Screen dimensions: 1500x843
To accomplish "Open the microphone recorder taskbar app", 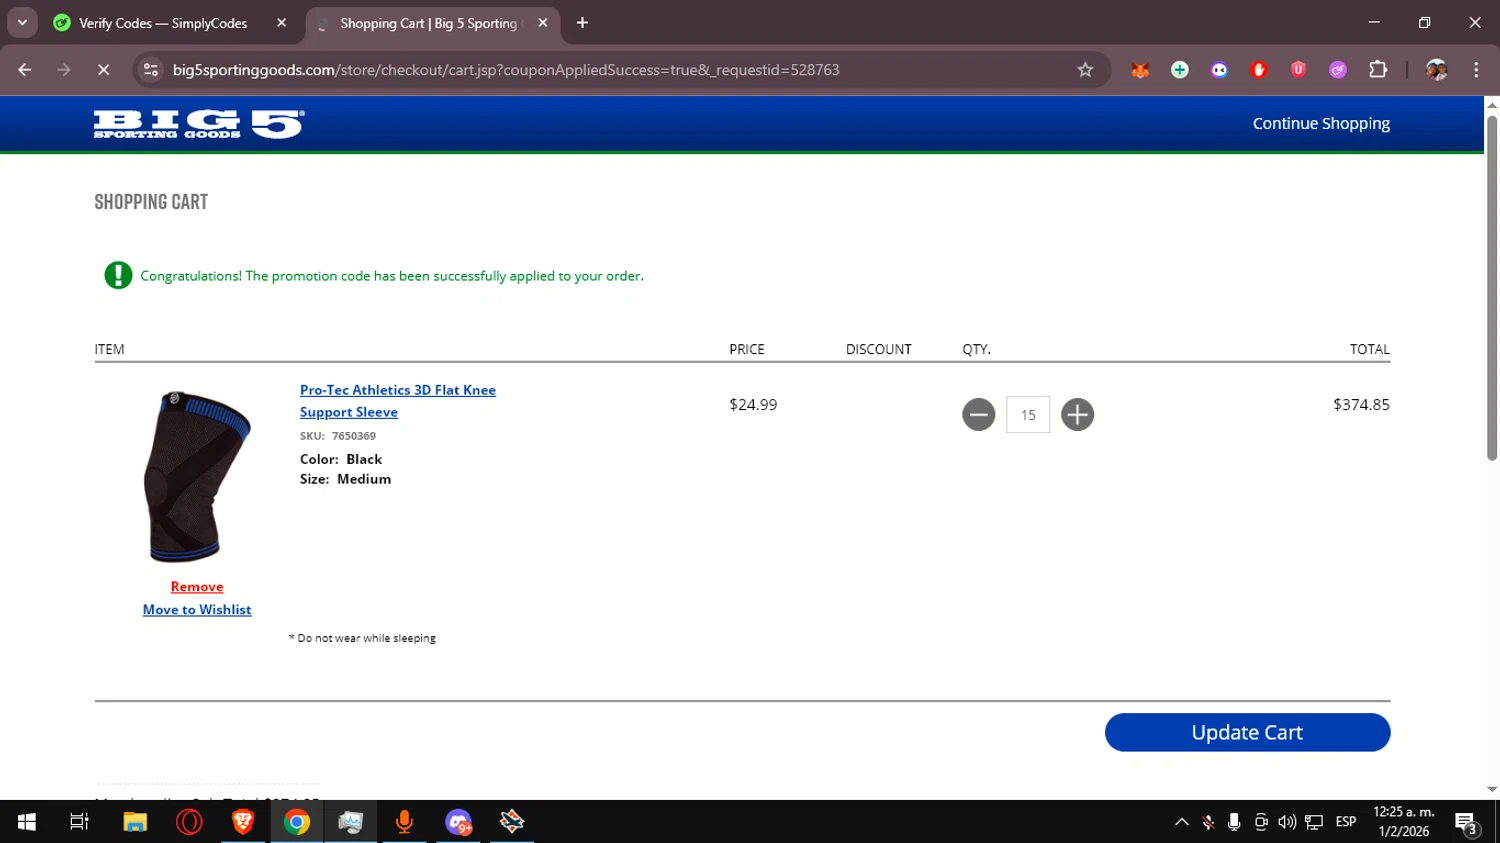I will [404, 822].
